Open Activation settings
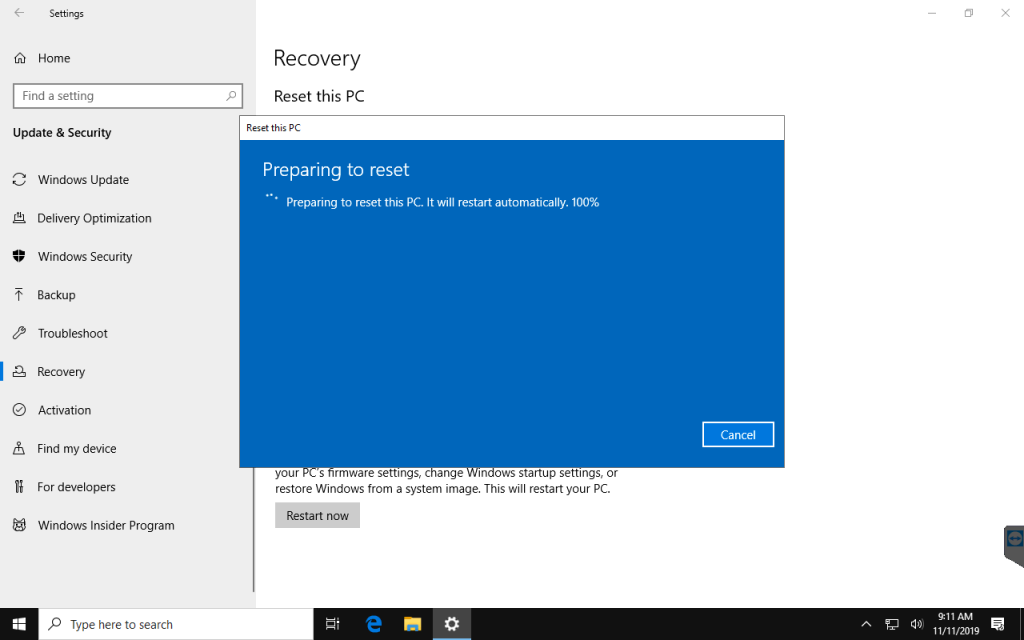This screenshot has width=1024, height=640. (x=64, y=410)
